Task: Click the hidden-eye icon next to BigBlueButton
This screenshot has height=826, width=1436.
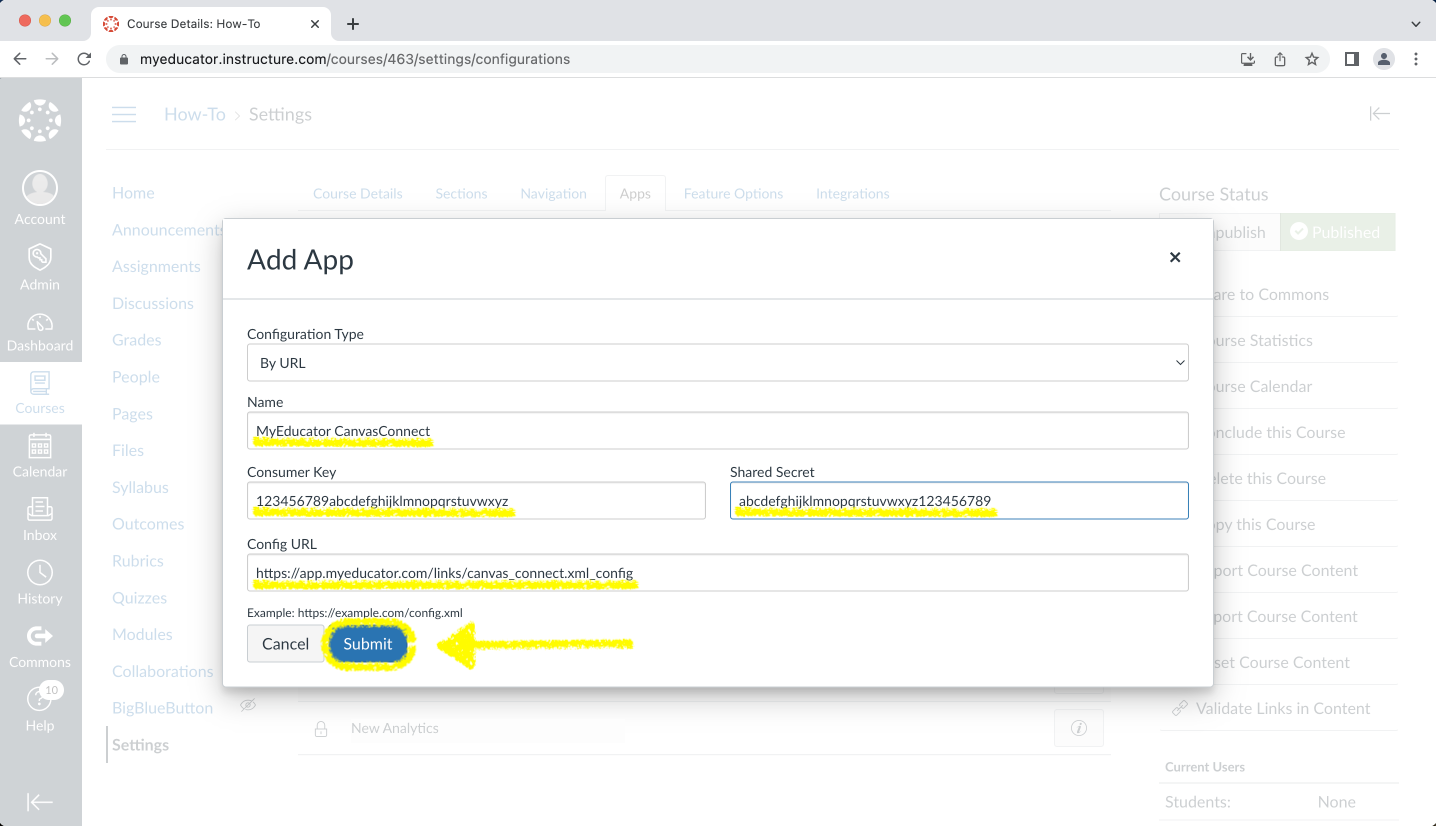Action: [x=248, y=705]
